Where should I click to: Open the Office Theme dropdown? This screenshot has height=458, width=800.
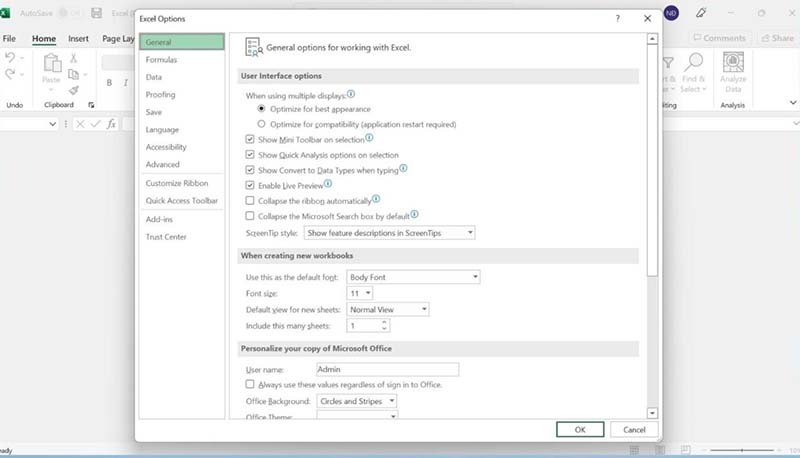(x=357, y=416)
